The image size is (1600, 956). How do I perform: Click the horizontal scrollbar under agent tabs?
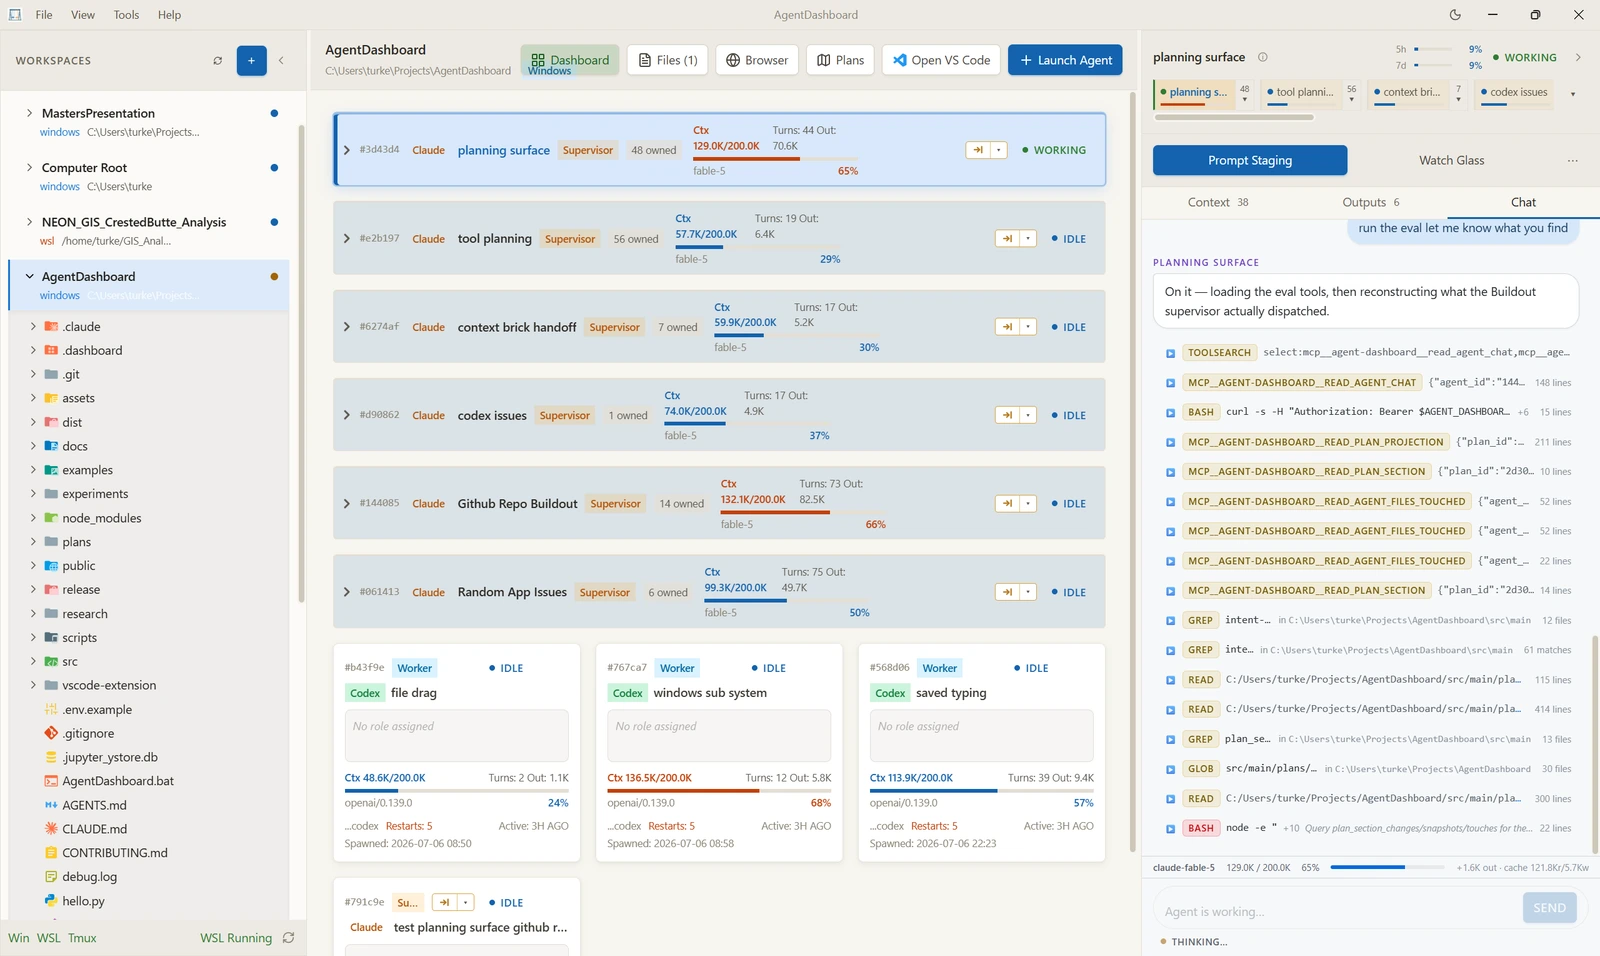point(1234,117)
